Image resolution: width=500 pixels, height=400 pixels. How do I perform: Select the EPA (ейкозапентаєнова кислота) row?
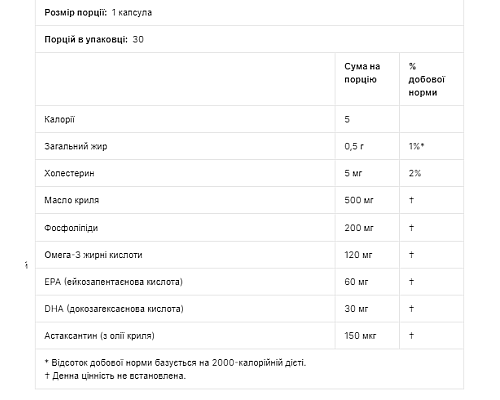click(x=249, y=282)
